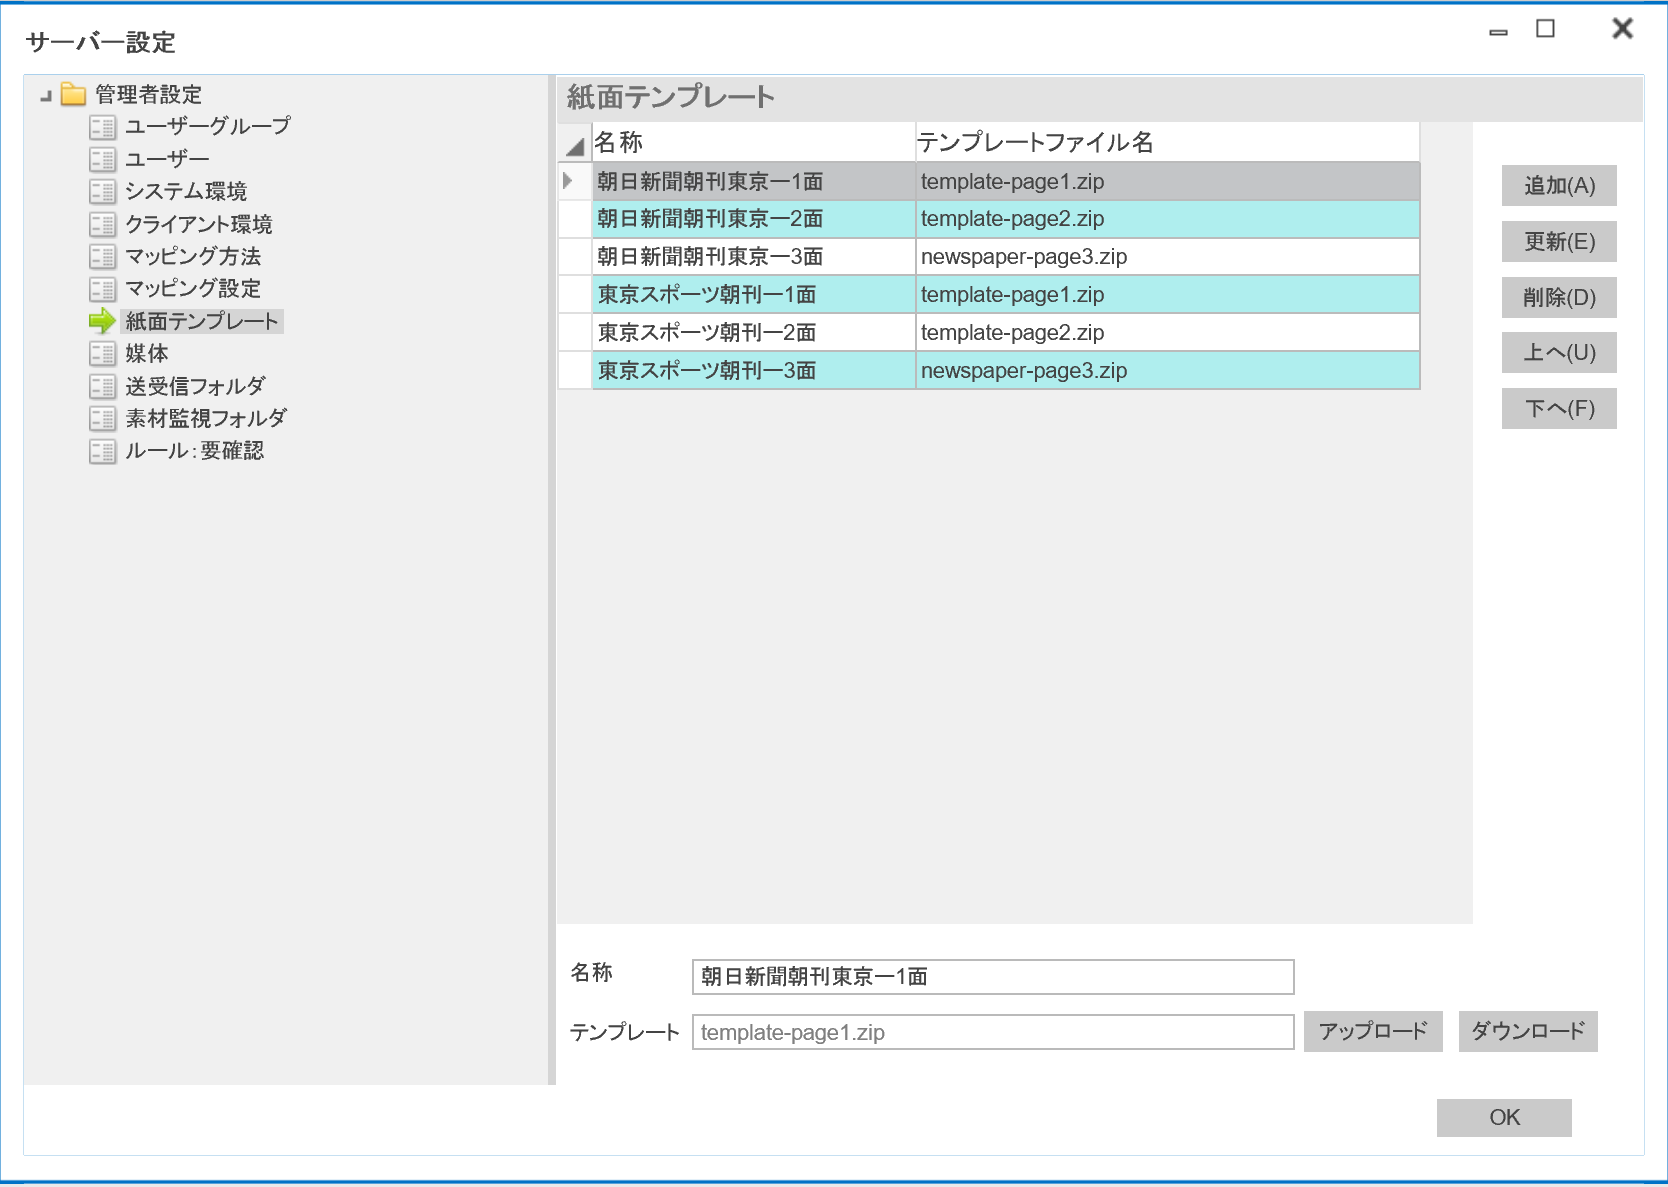Click newspaper-page3.zip in 東京スポーツ朝刊ー3面 row
Image resolution: width=1668 pixels, height=1187 pixels.
tap(1168, 371)
